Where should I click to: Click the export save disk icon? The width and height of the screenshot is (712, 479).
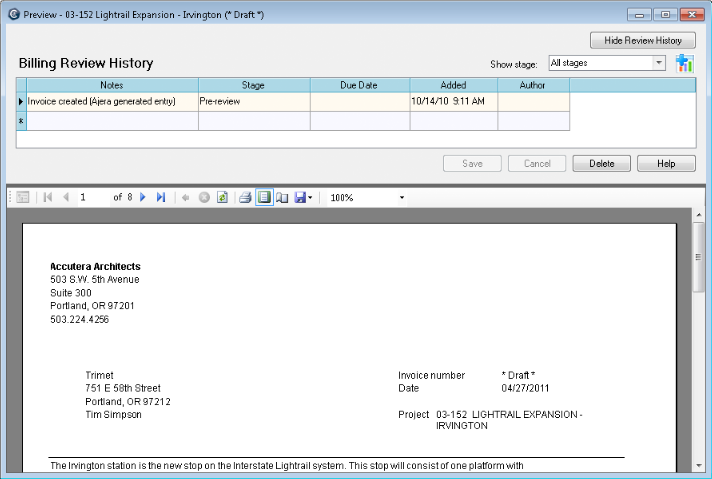click(x=299, y=198)
